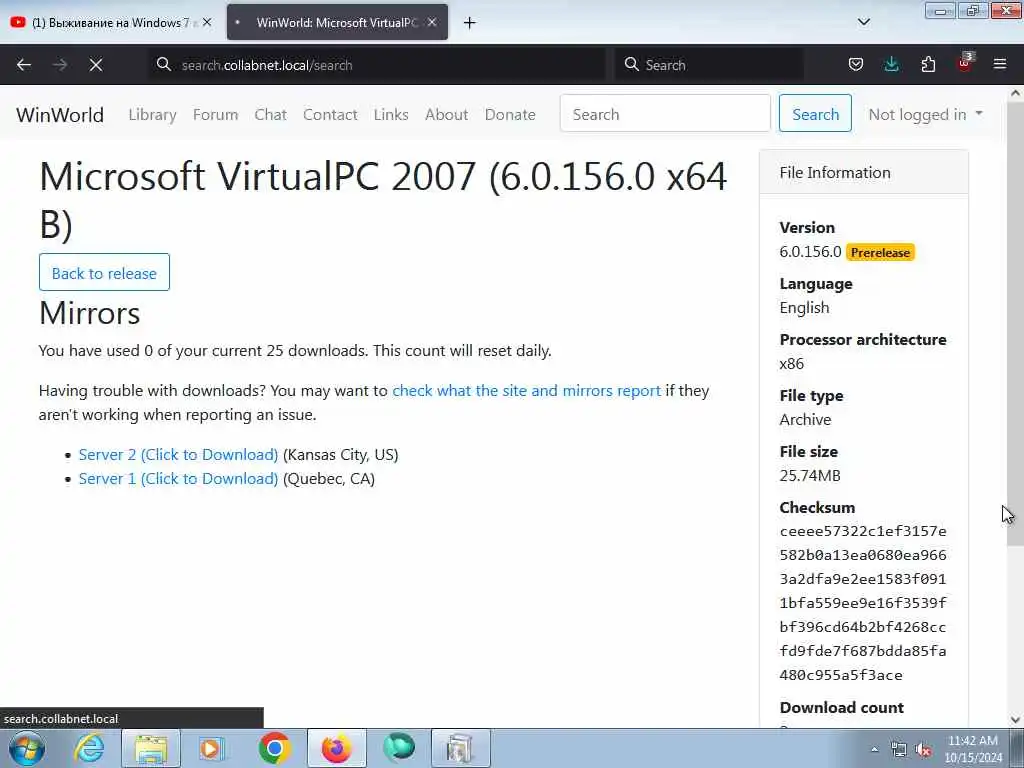Open a new tab with the plus button
Viewport: 1024px width, 768px height.
point(470,23)
